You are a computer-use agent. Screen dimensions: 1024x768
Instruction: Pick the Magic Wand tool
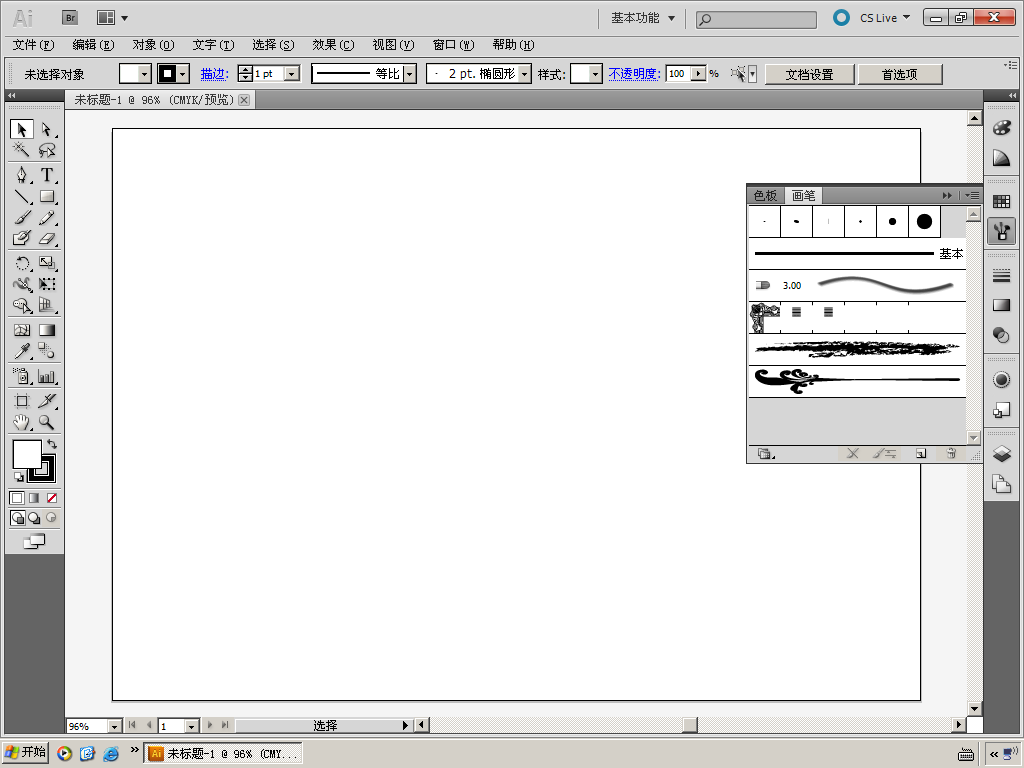(22, 150)
